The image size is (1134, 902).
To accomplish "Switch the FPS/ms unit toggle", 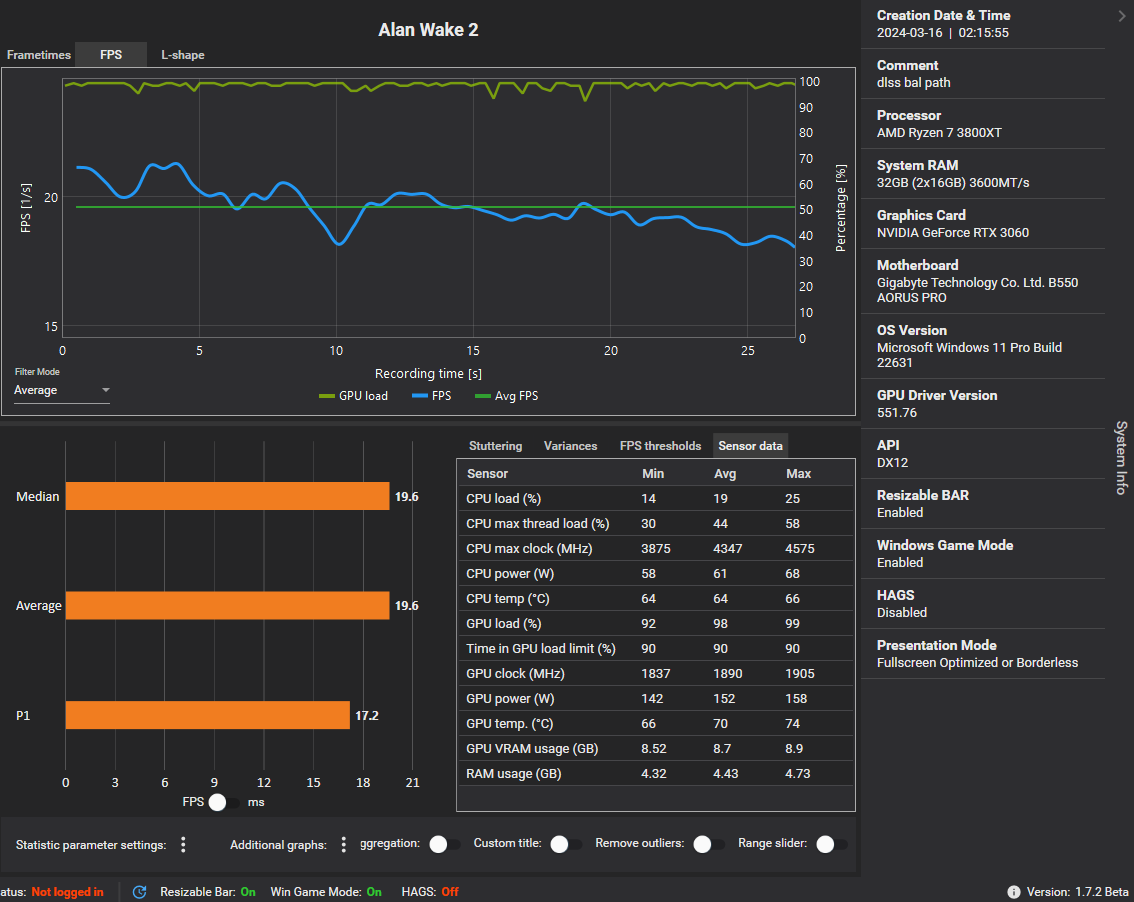I will click(x=224, y=802).
